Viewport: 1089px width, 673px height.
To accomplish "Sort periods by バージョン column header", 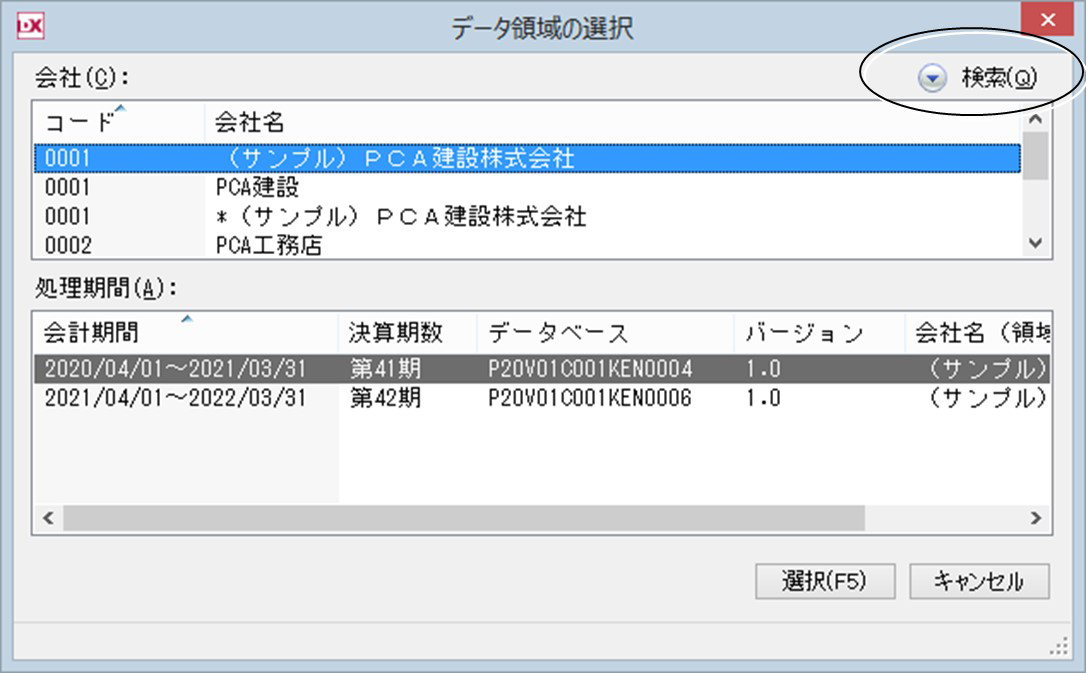I will tap(820, 333).
